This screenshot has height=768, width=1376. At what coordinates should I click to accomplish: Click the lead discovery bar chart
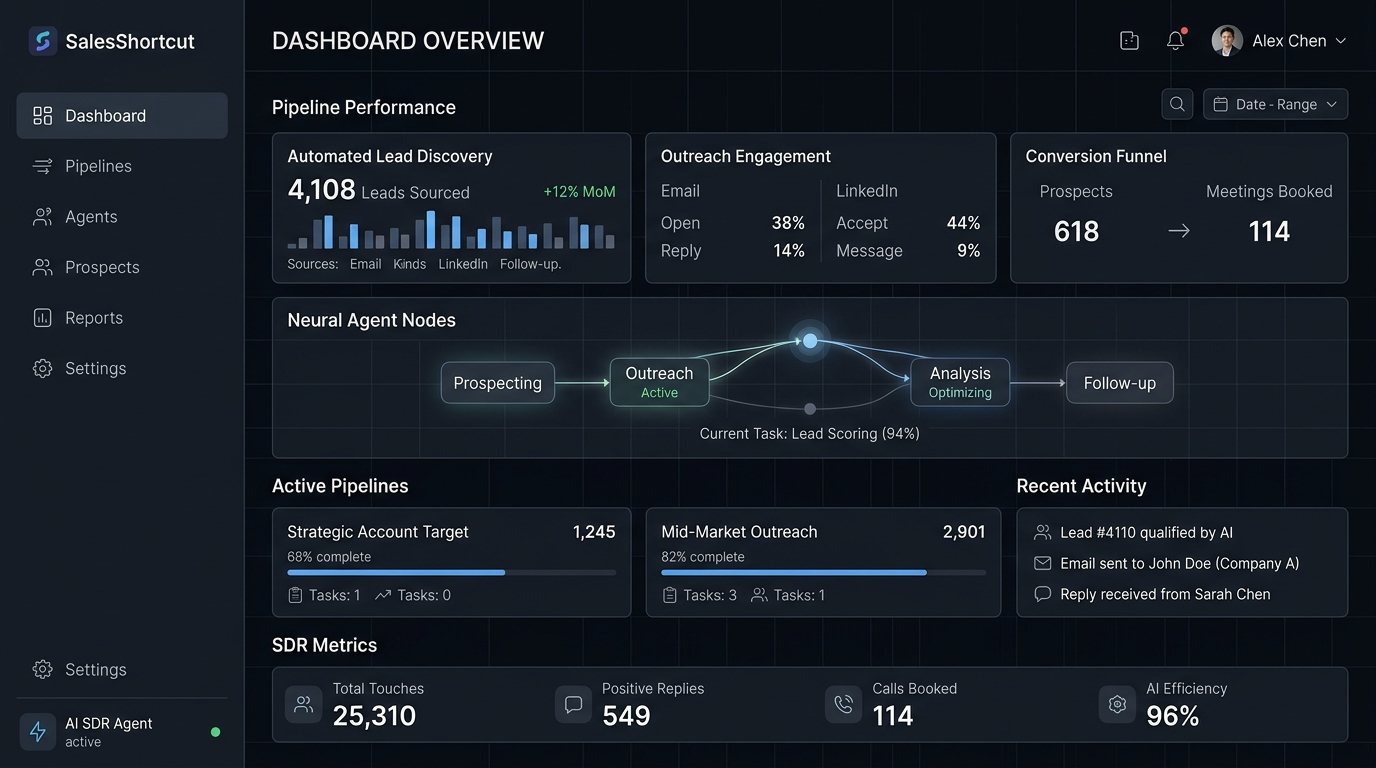click(451, 230)
